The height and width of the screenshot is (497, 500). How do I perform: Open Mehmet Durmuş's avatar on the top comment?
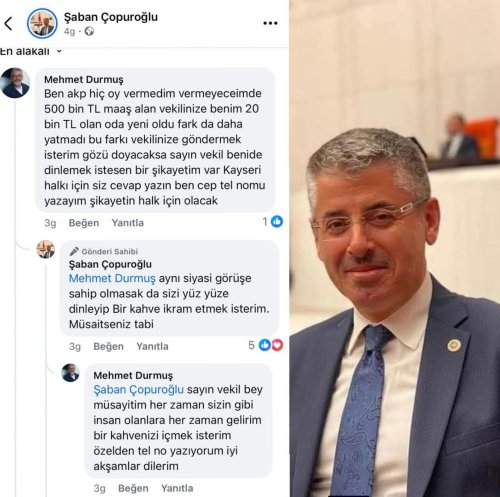[x=15, y=83]
